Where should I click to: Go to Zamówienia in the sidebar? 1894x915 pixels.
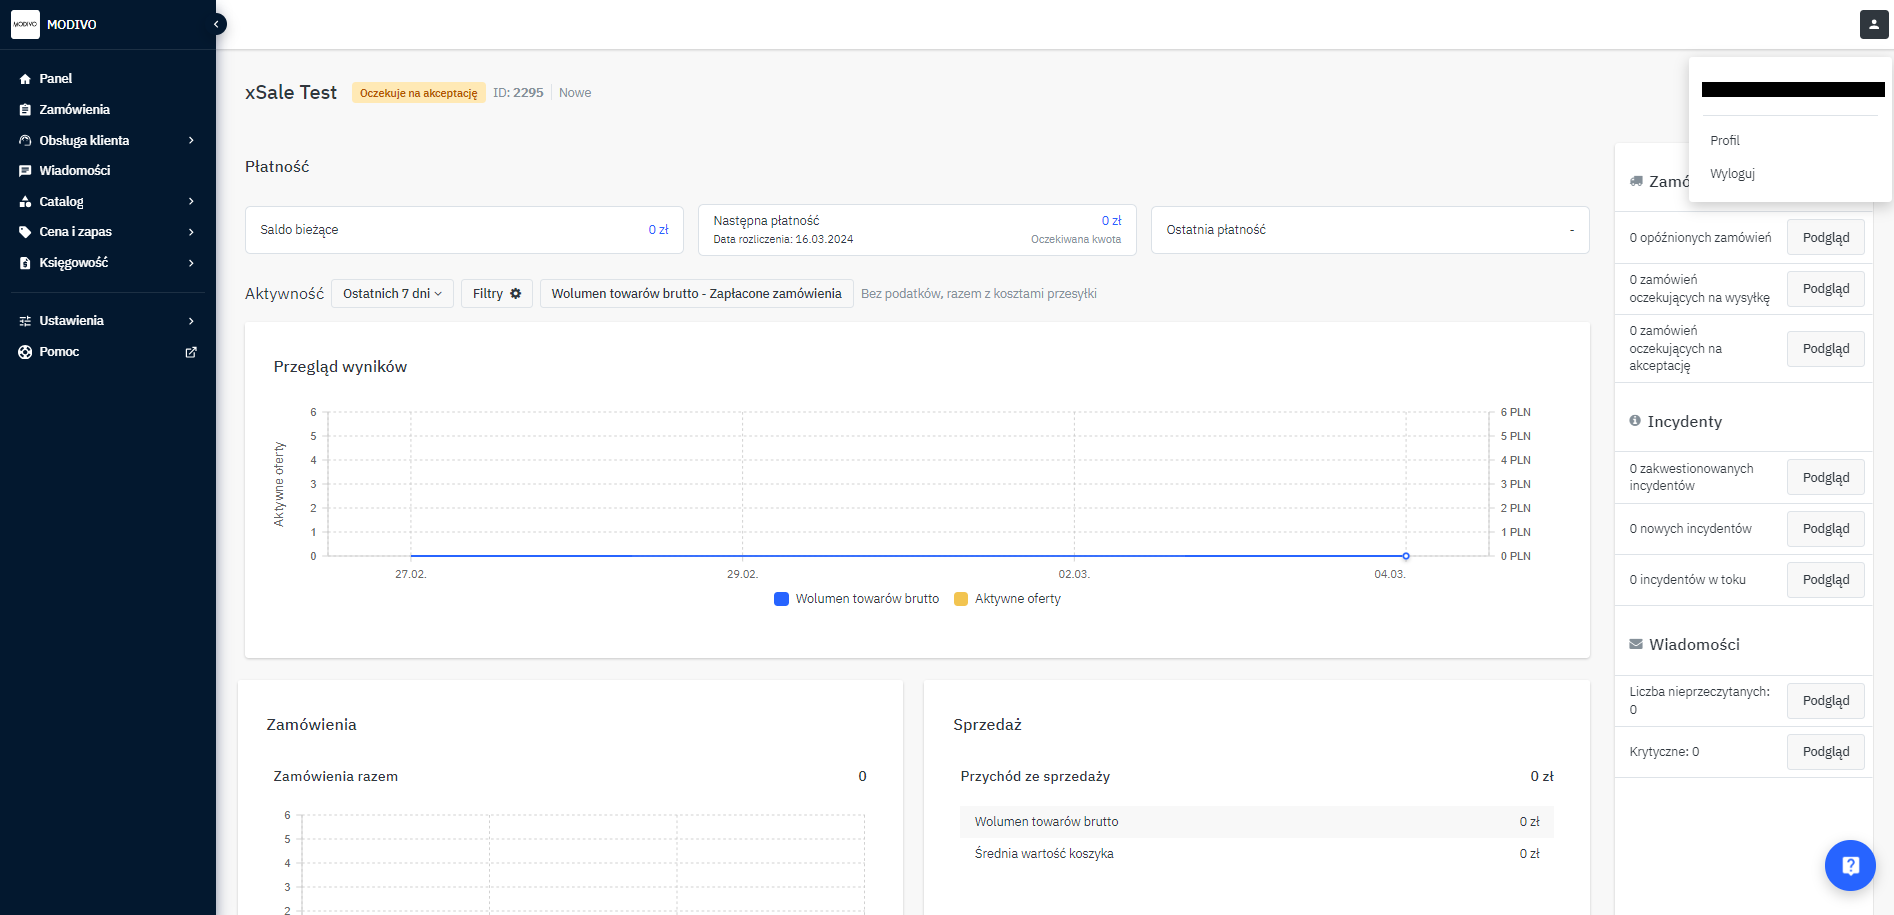pyautogui.click(x=74, y=110)
